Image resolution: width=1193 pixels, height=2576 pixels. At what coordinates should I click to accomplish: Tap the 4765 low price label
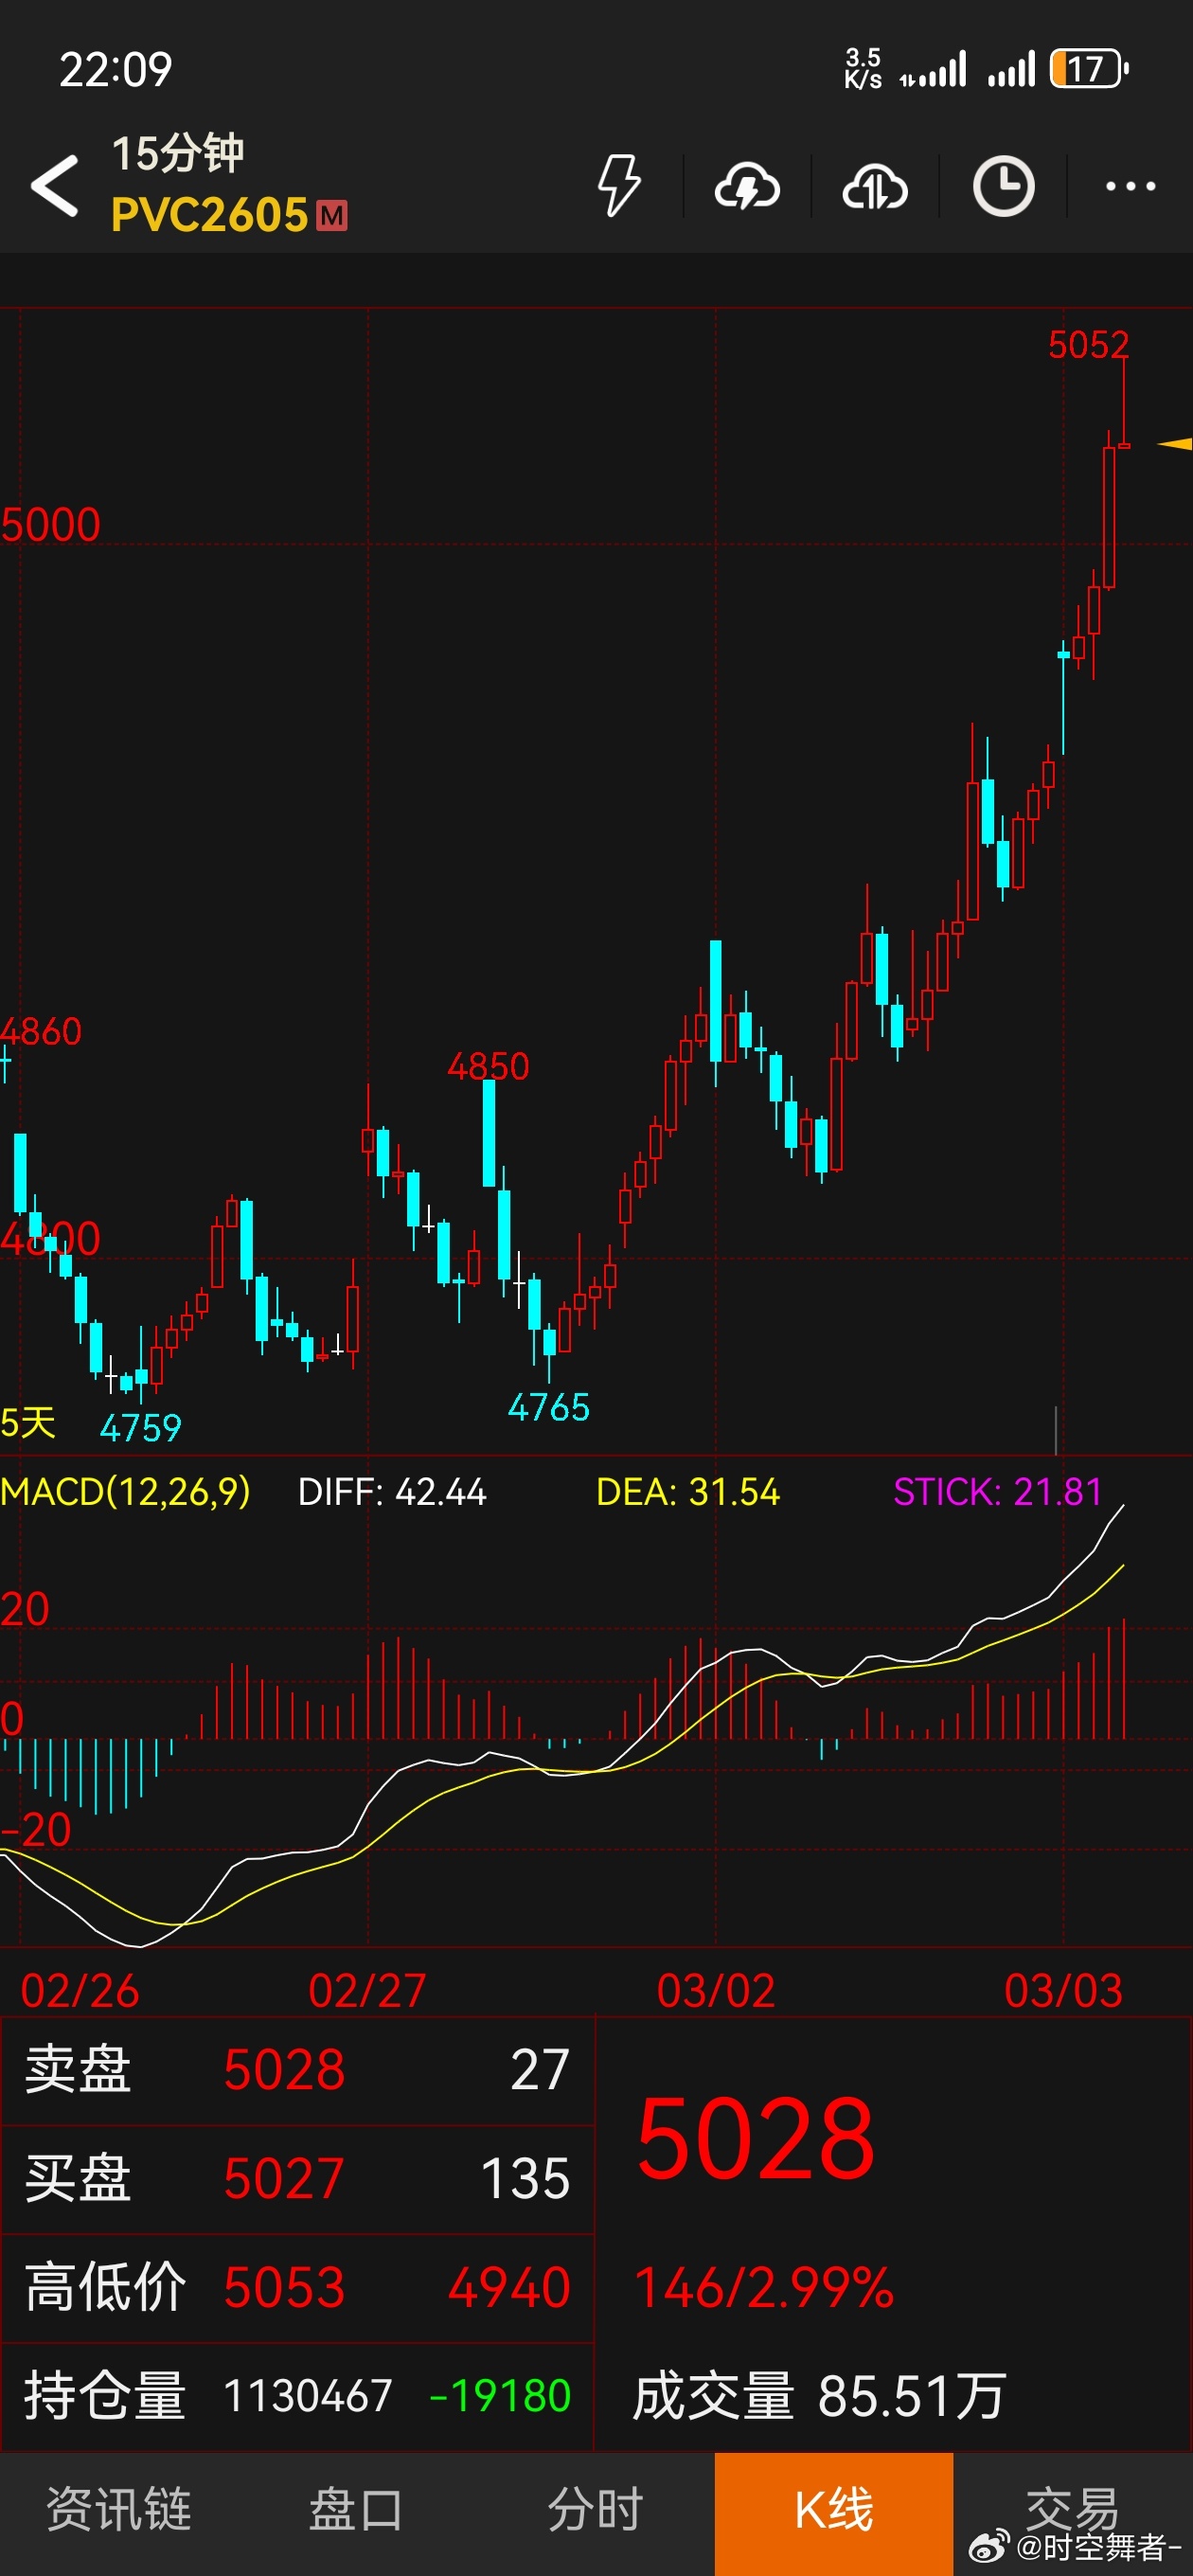(549, 1408)
